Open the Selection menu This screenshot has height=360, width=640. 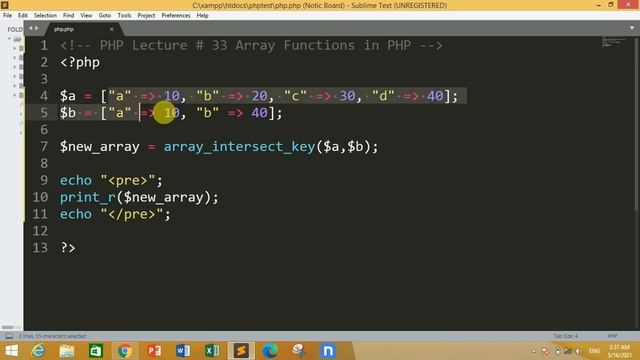click(45, 16)
